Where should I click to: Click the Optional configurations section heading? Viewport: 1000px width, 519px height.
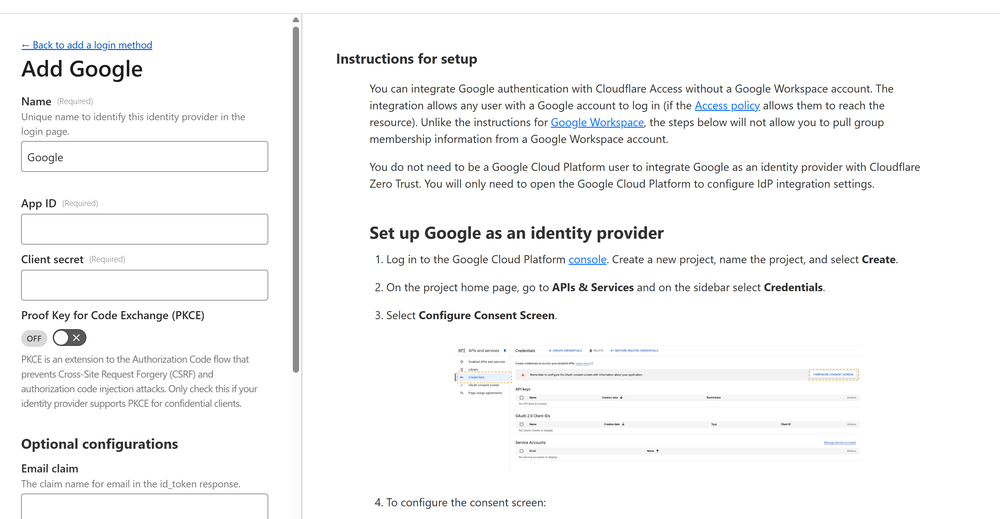point(99,444)
